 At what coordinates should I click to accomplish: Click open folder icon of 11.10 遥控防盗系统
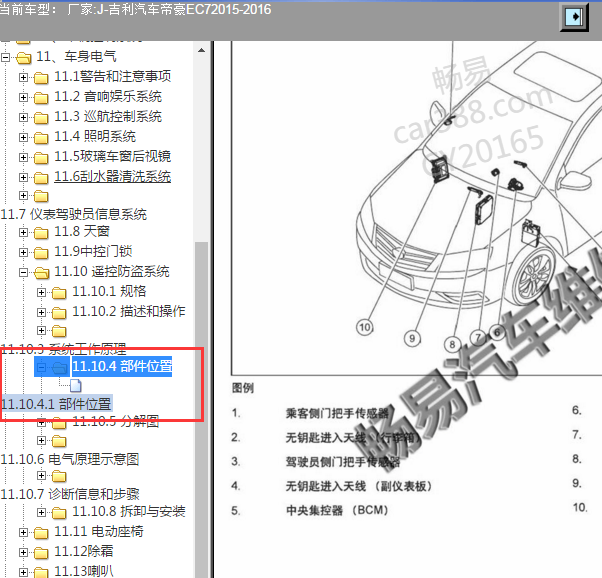coord(41,273)
